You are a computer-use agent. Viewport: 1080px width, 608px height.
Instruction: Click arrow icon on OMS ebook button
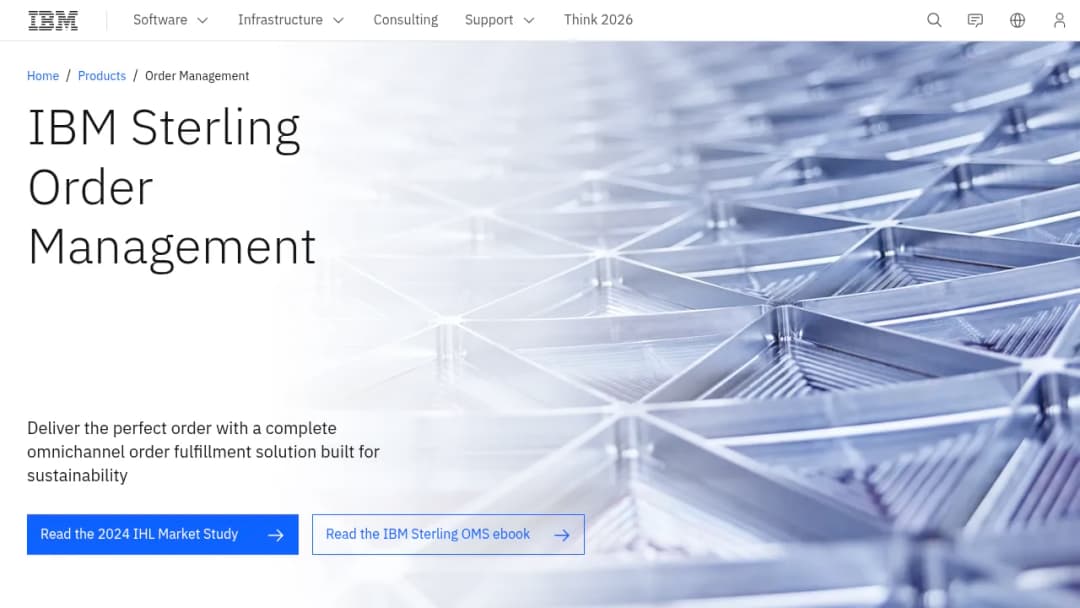(562, 535)
